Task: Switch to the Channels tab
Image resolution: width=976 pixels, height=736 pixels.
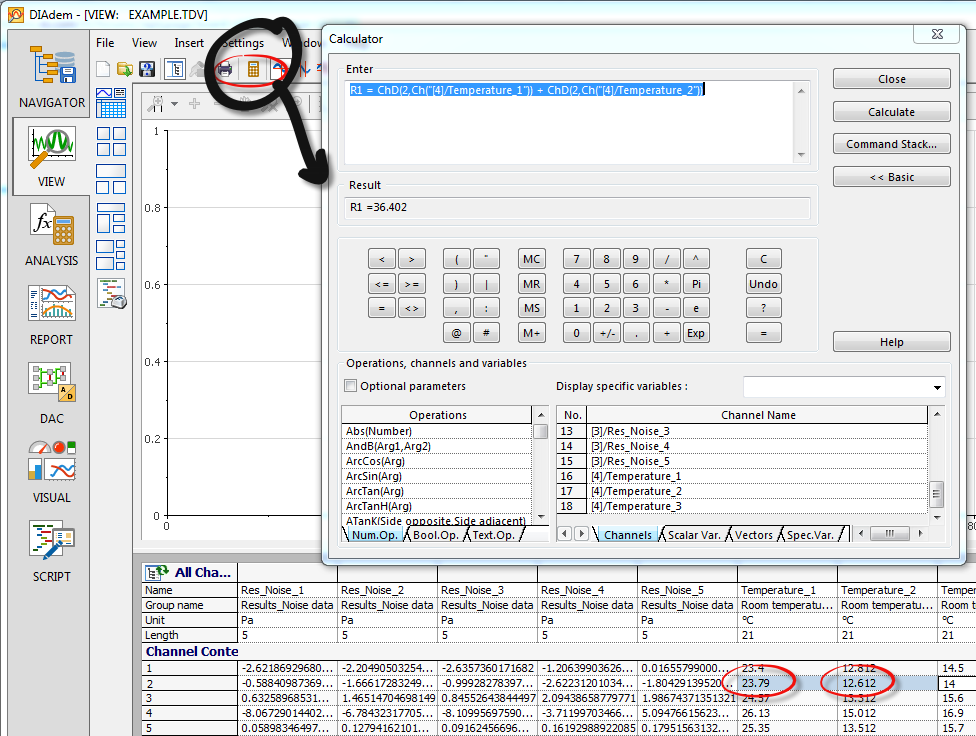Action: (627, 535)
